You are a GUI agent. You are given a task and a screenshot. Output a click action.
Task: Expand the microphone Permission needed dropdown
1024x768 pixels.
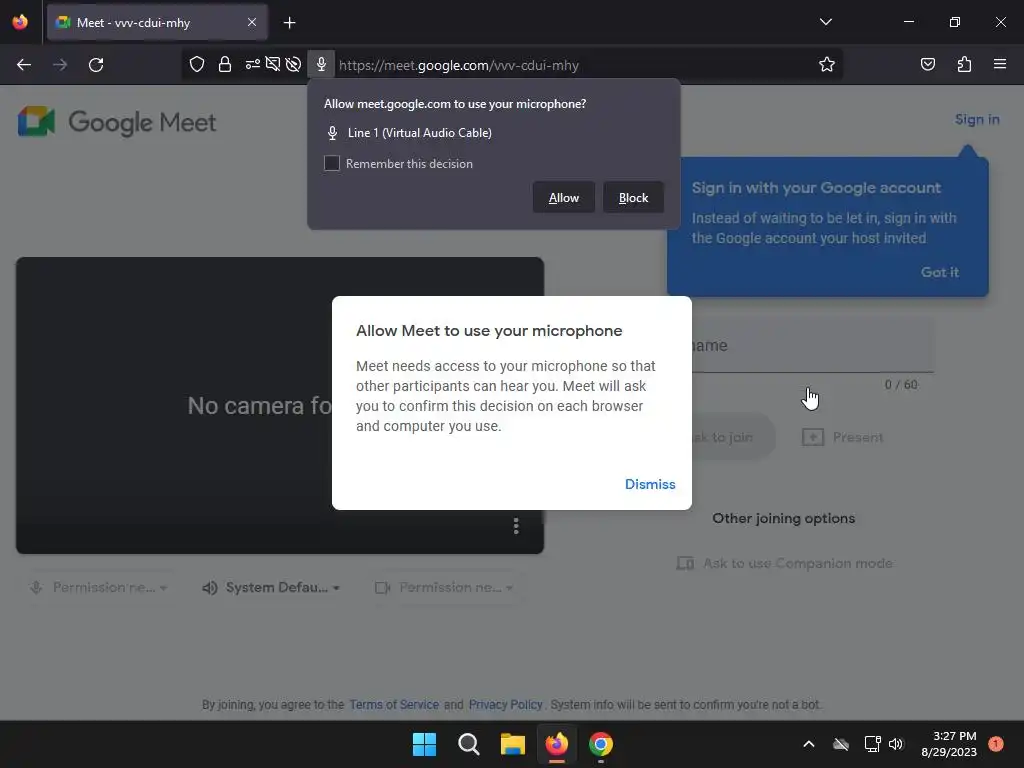[x=99, y=587]
